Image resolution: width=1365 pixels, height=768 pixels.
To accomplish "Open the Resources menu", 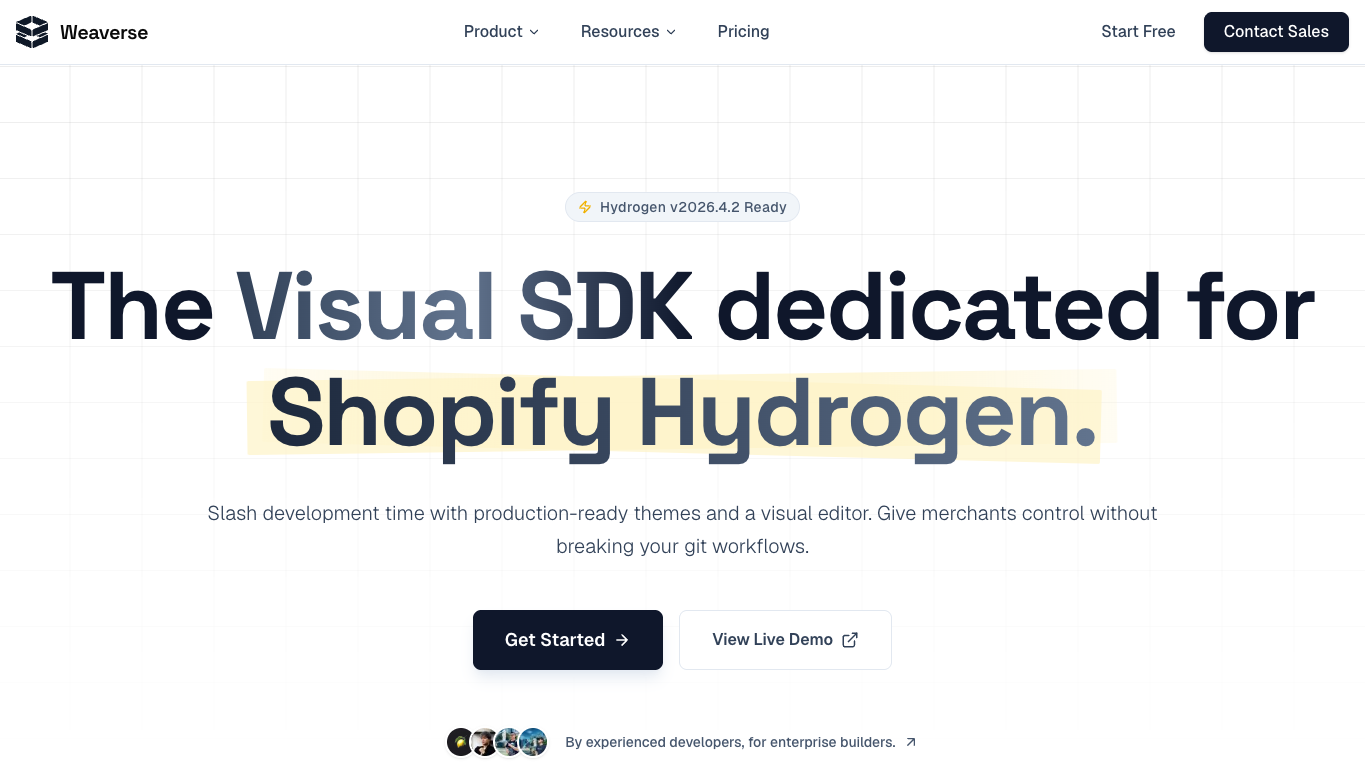I will click(x=628, y=32).
